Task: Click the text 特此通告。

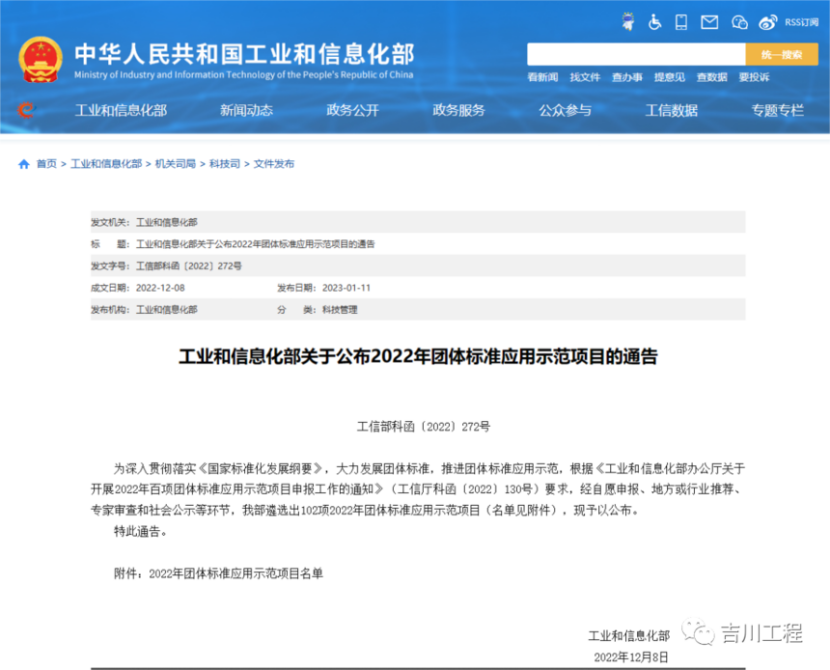Action: point(141,531)
